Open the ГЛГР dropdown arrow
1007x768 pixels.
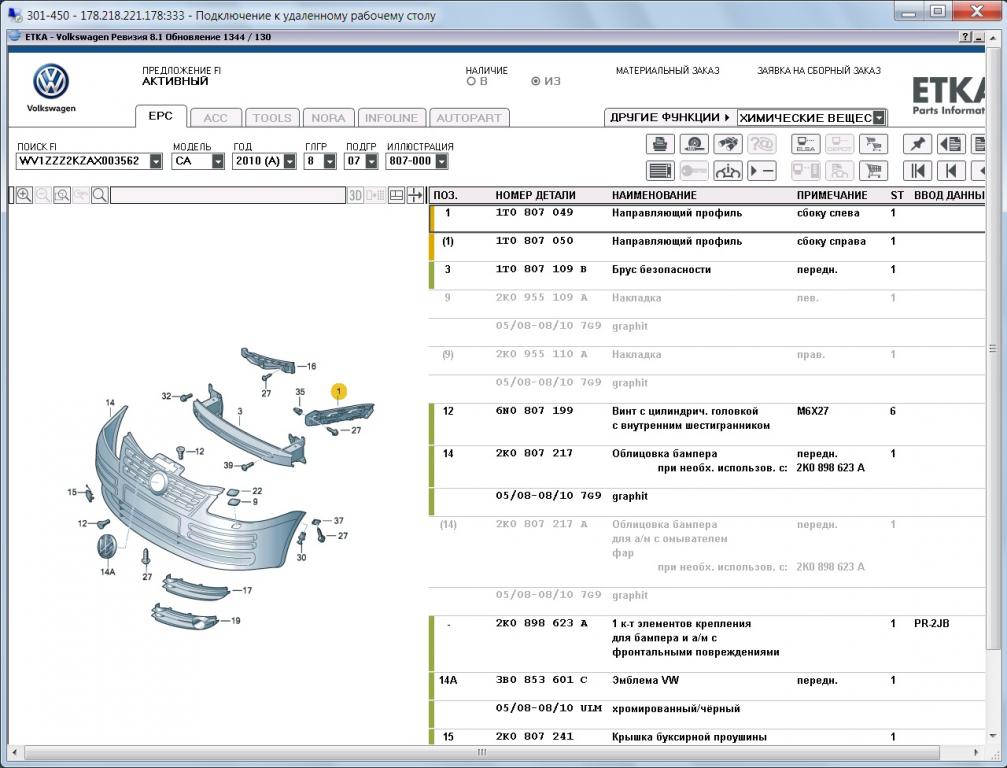click(x=330, y=161)
